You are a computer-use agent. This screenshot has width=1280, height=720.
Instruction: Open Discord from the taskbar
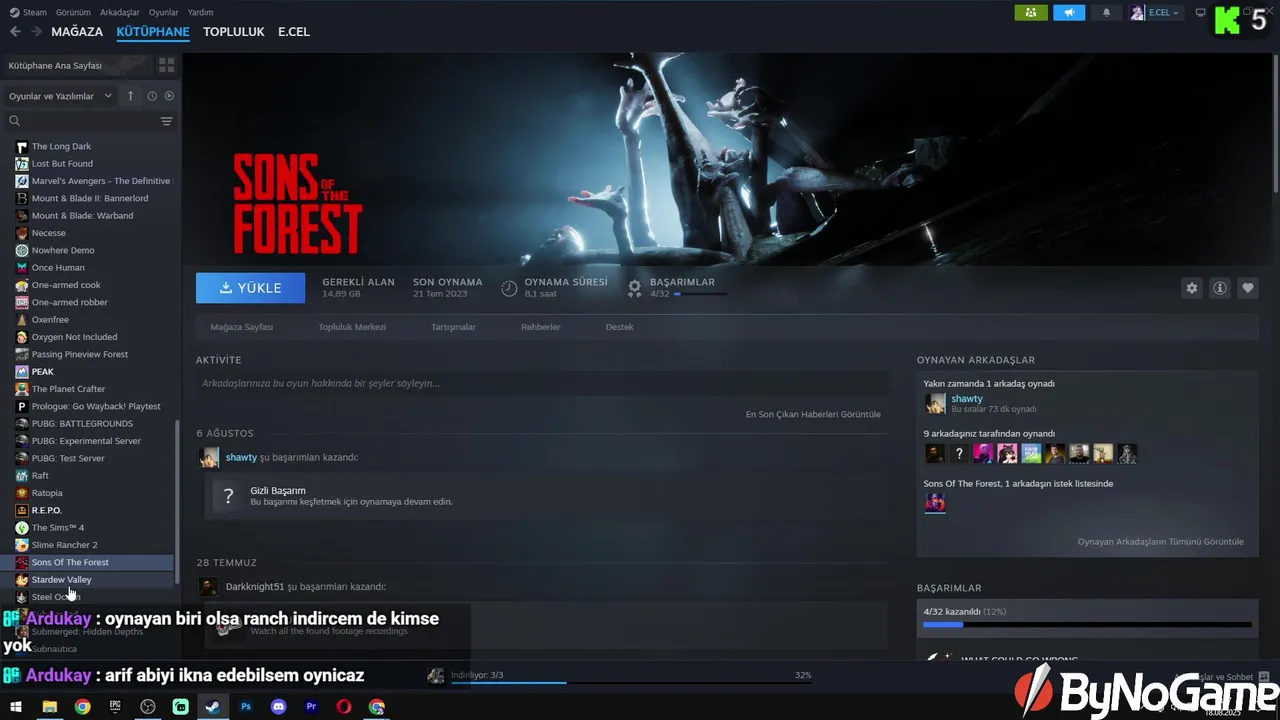(x=279, y=707)
